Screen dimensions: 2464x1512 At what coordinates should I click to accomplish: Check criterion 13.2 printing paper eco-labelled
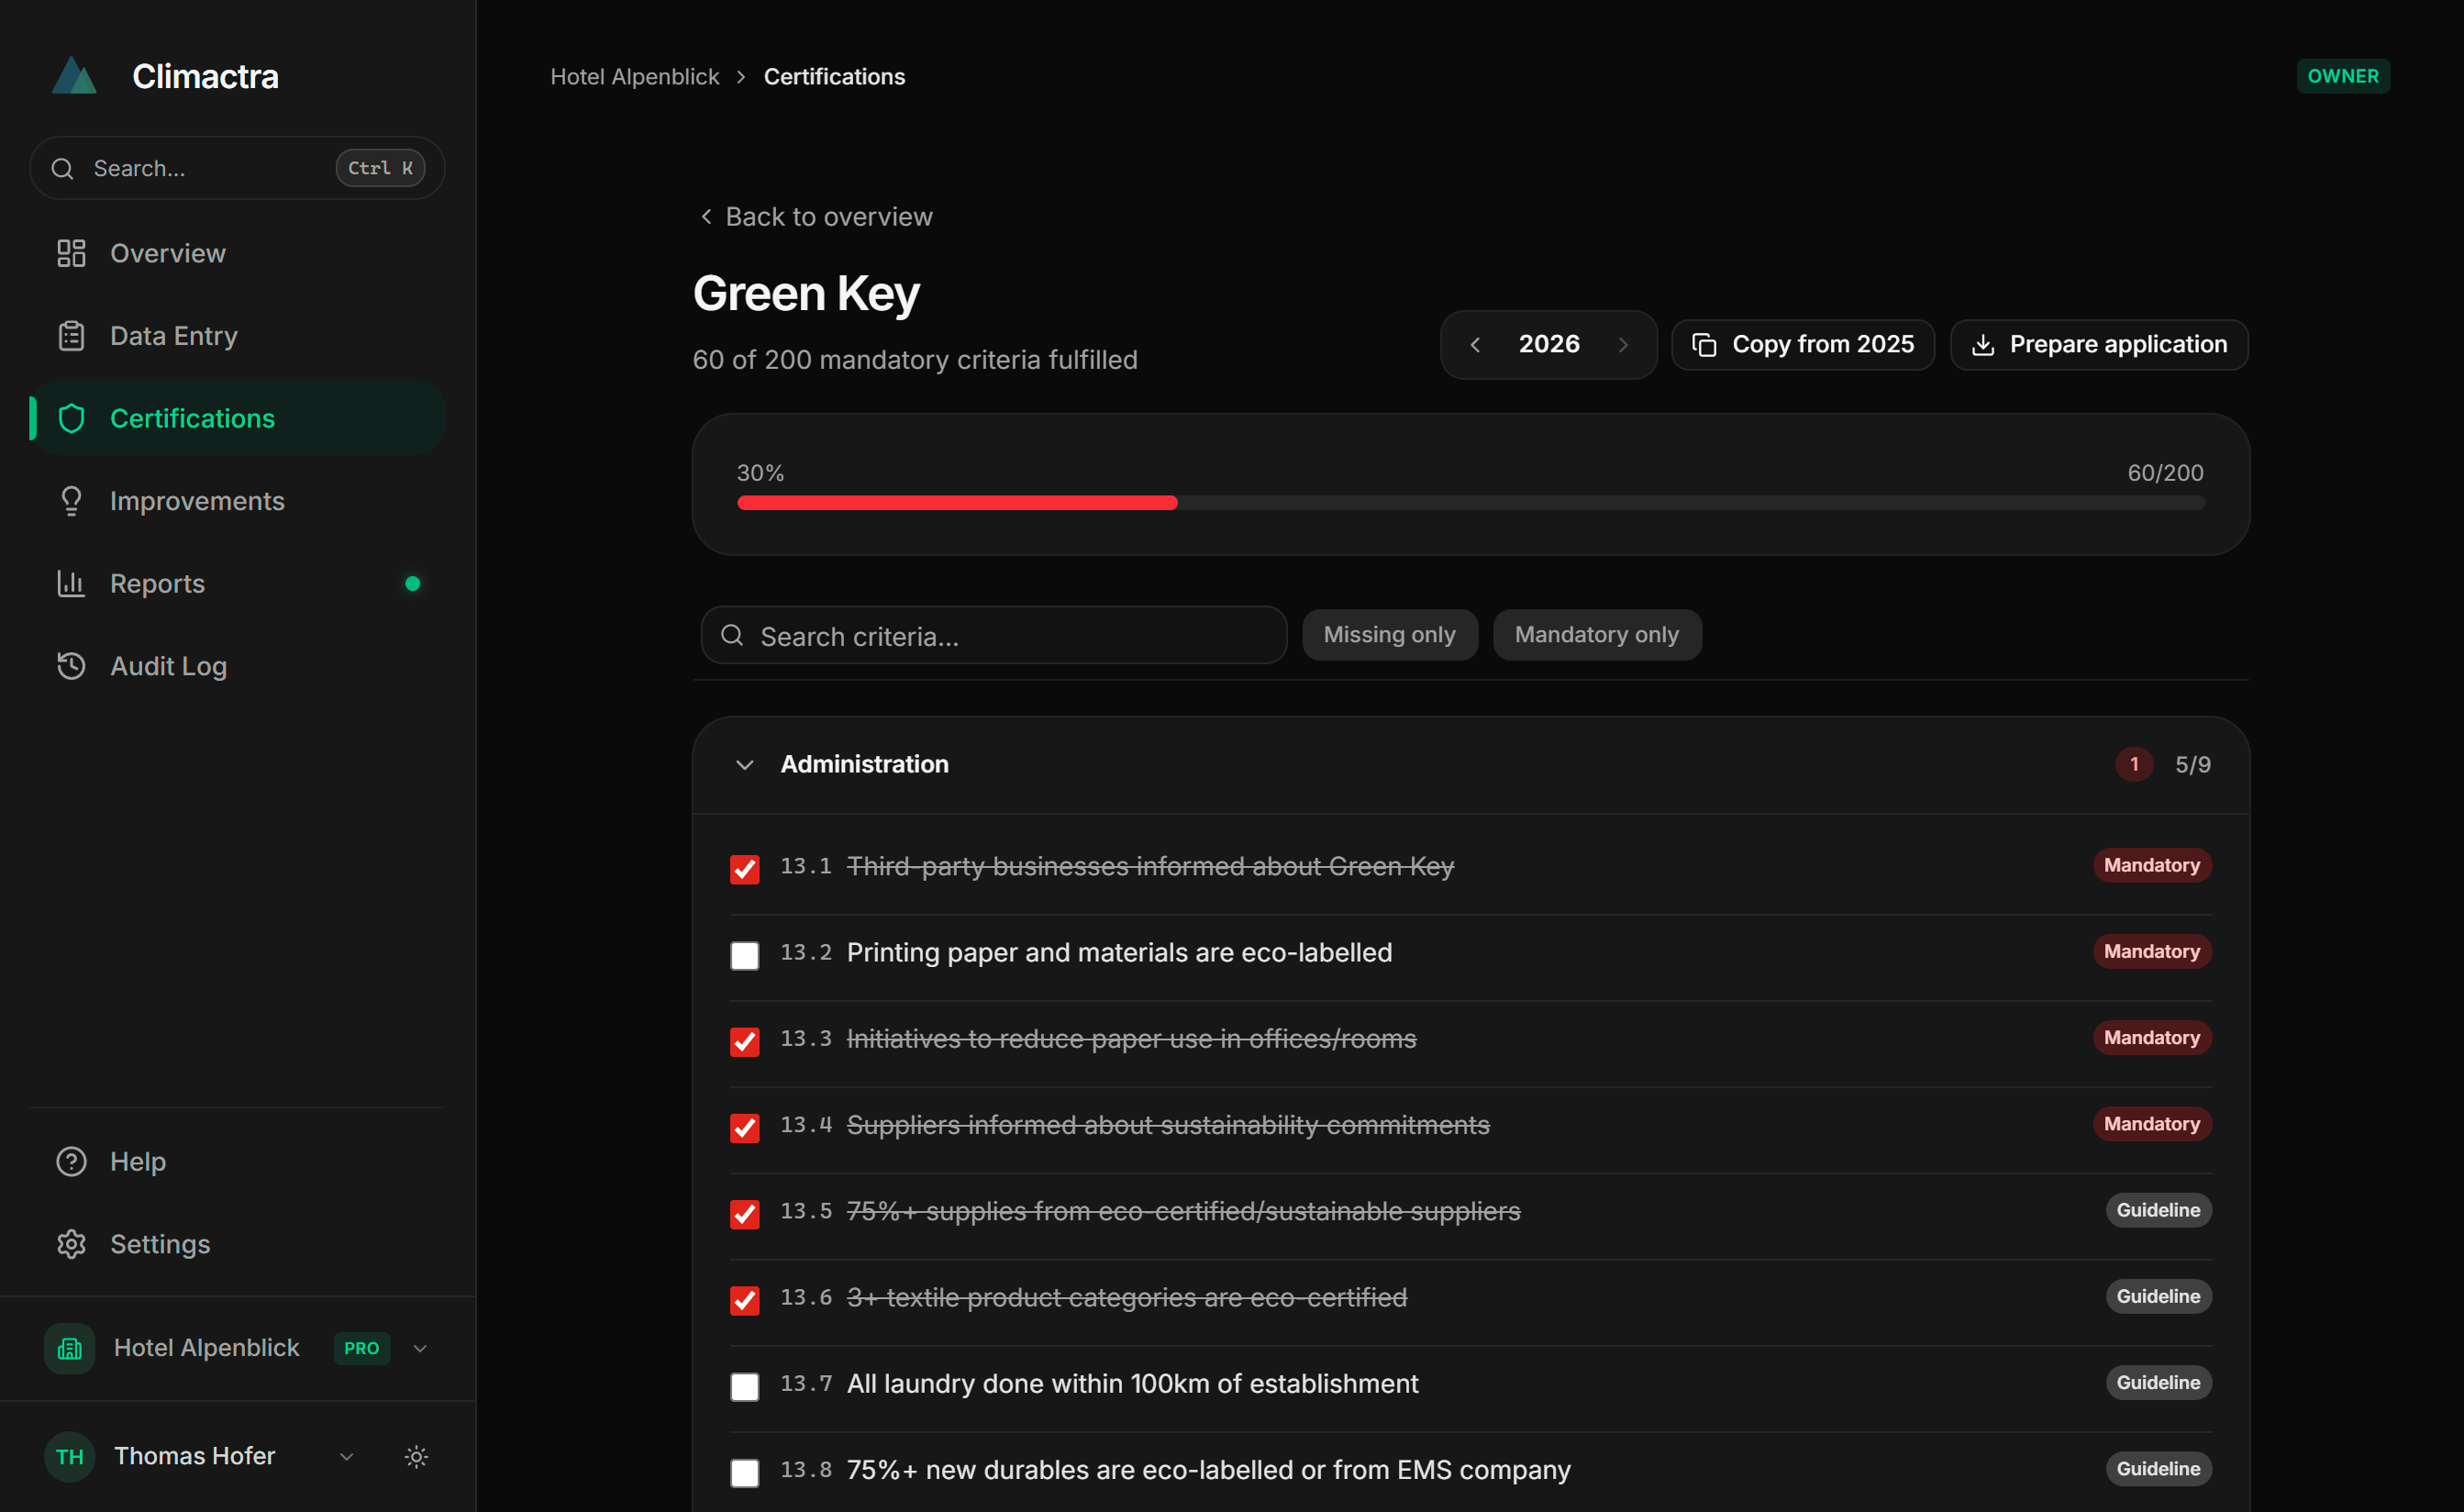pos(744,955)
